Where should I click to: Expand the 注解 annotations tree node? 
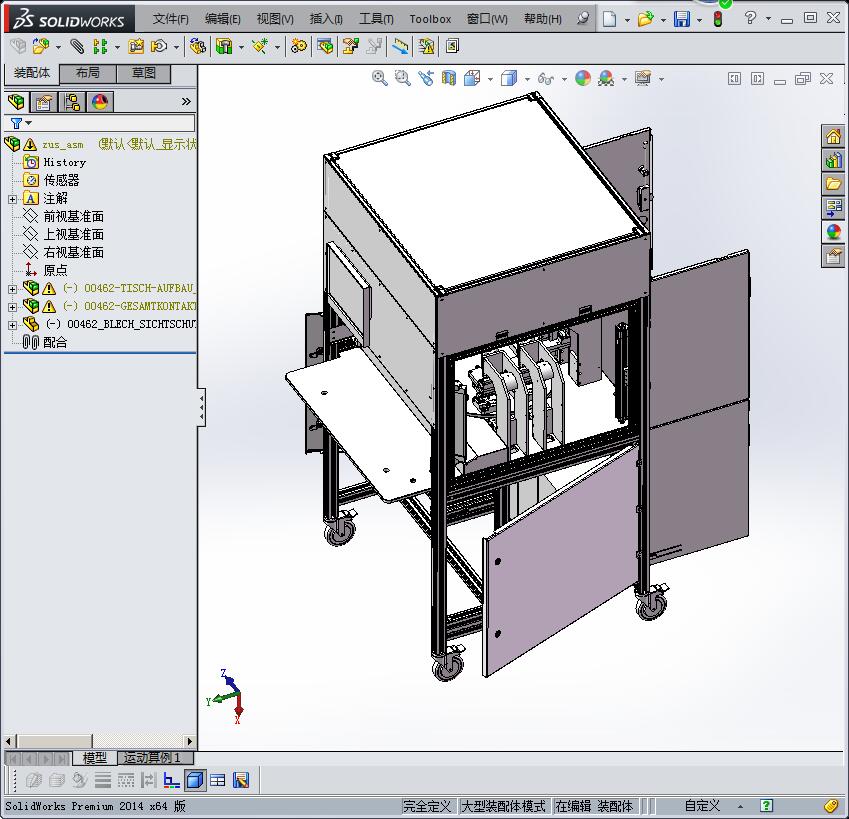(12, 198)
